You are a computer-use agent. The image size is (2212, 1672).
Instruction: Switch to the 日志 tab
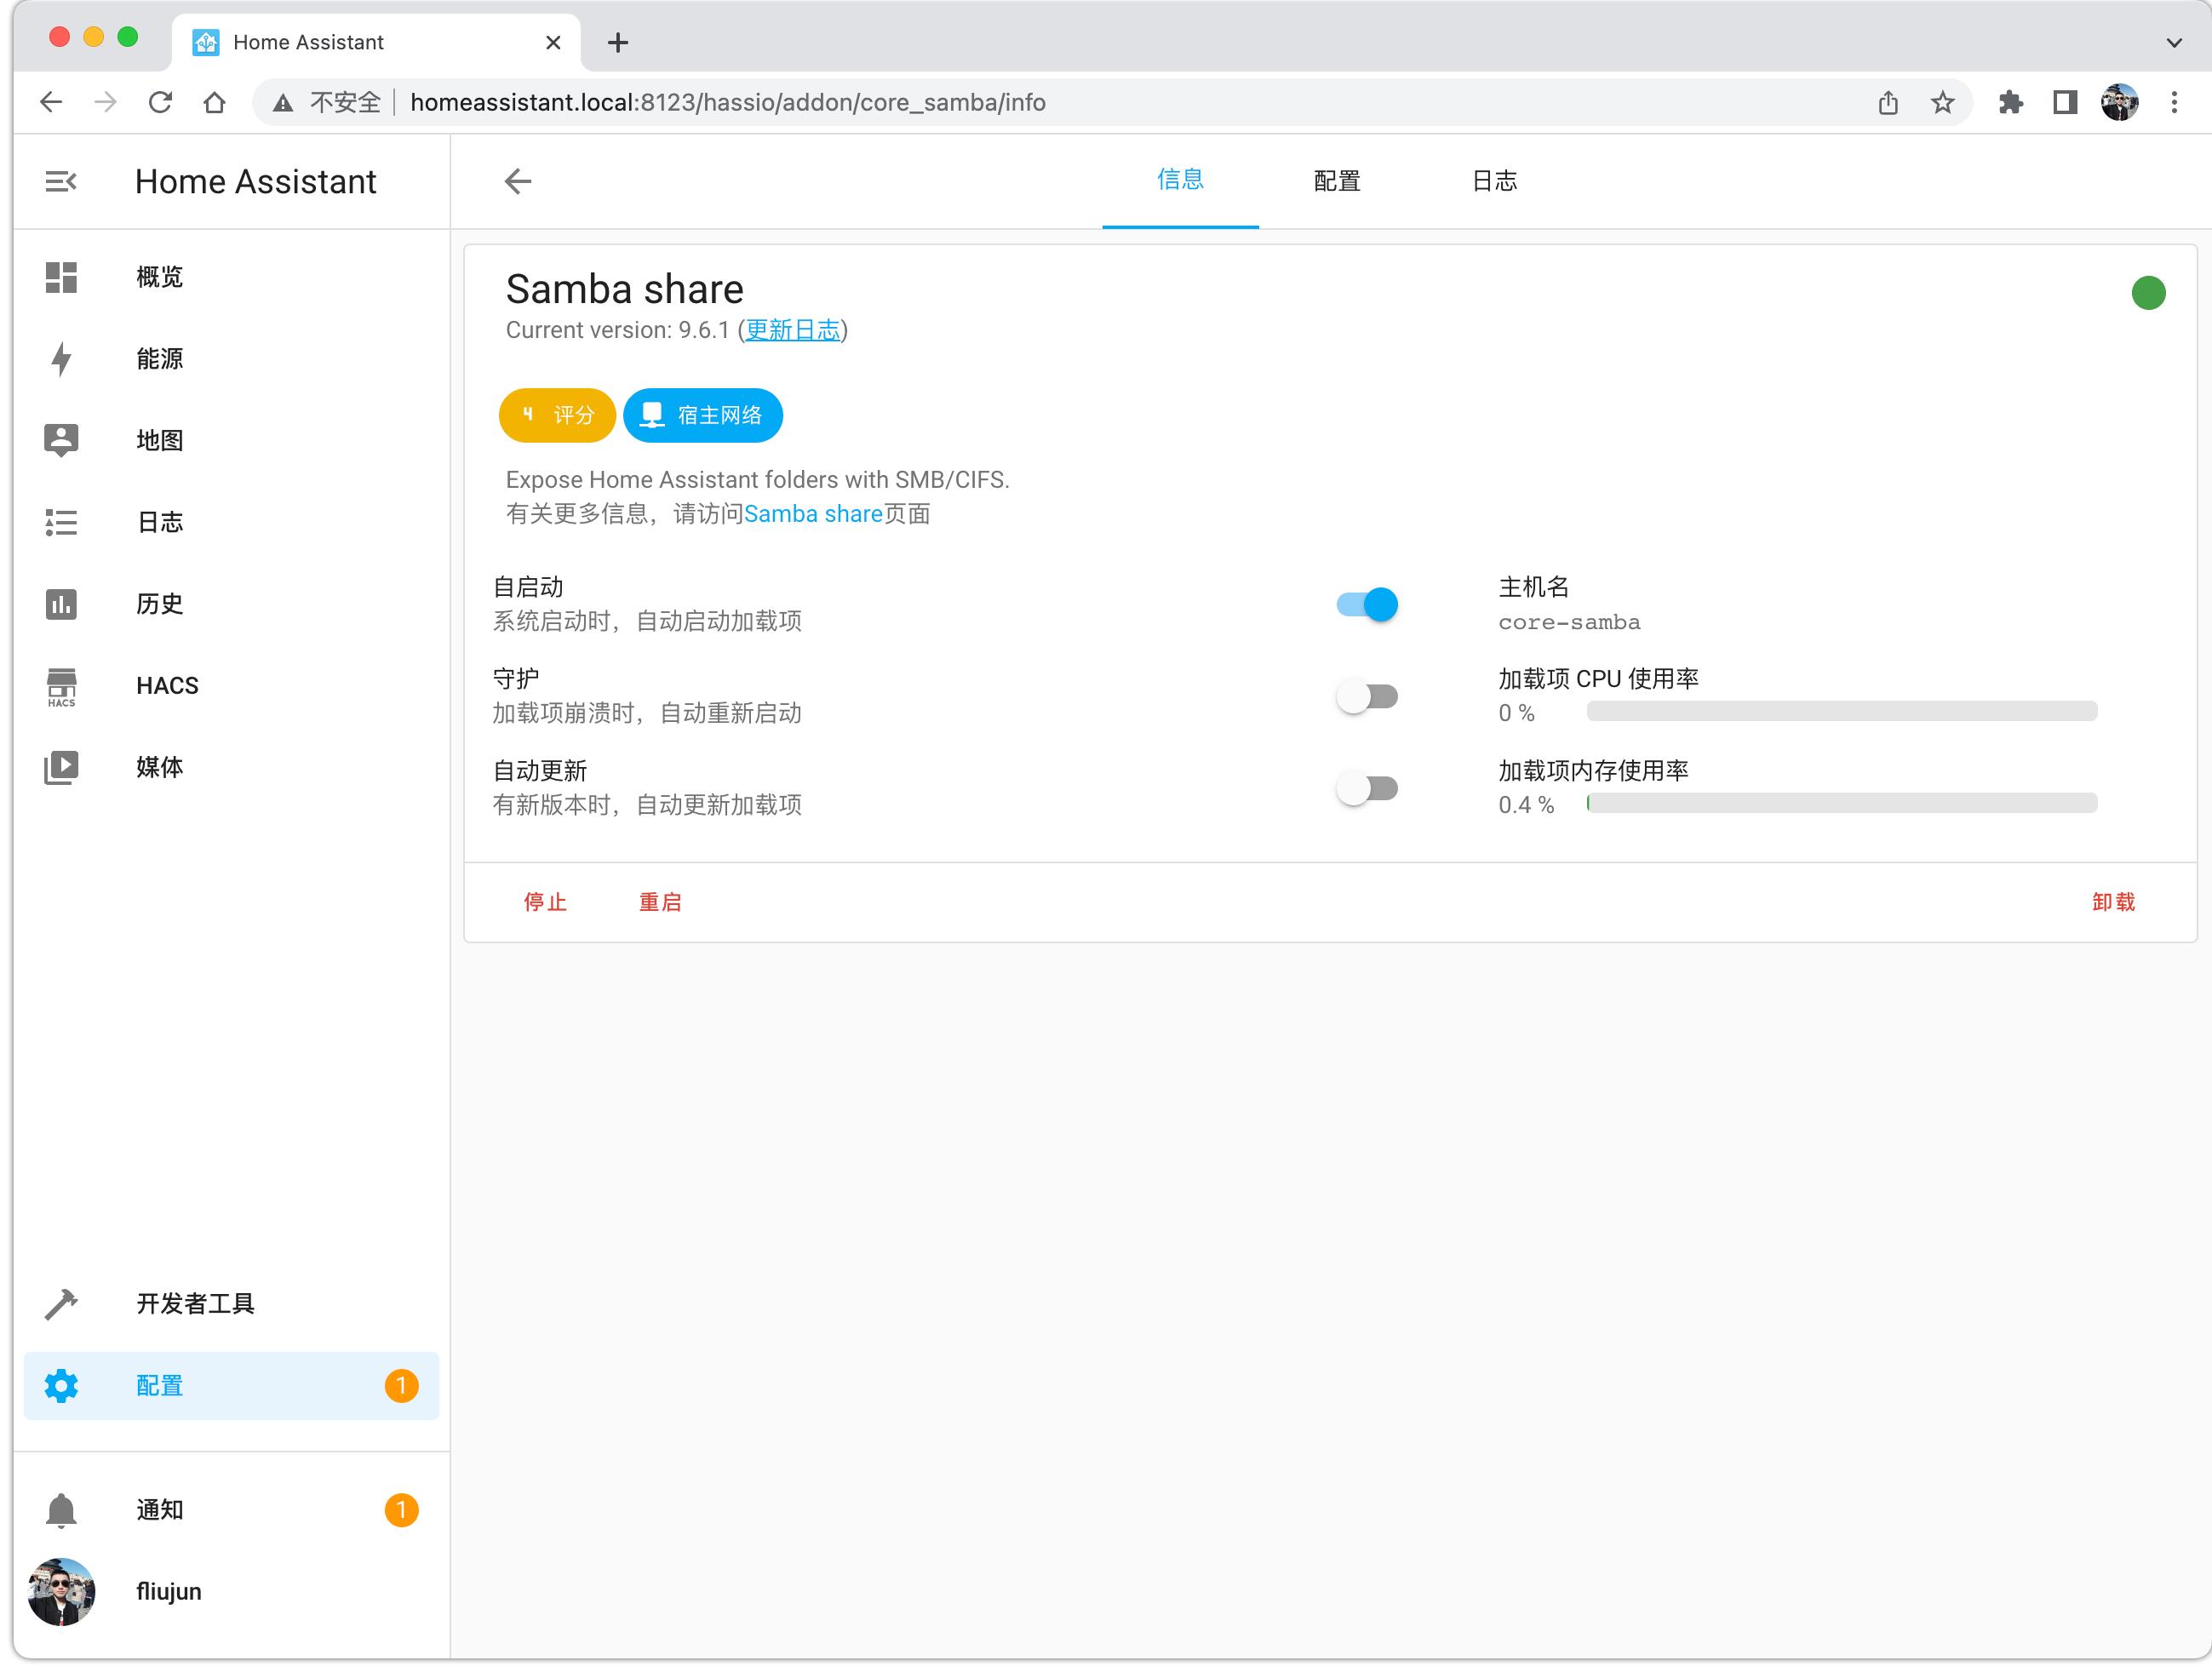(1493, 181)
